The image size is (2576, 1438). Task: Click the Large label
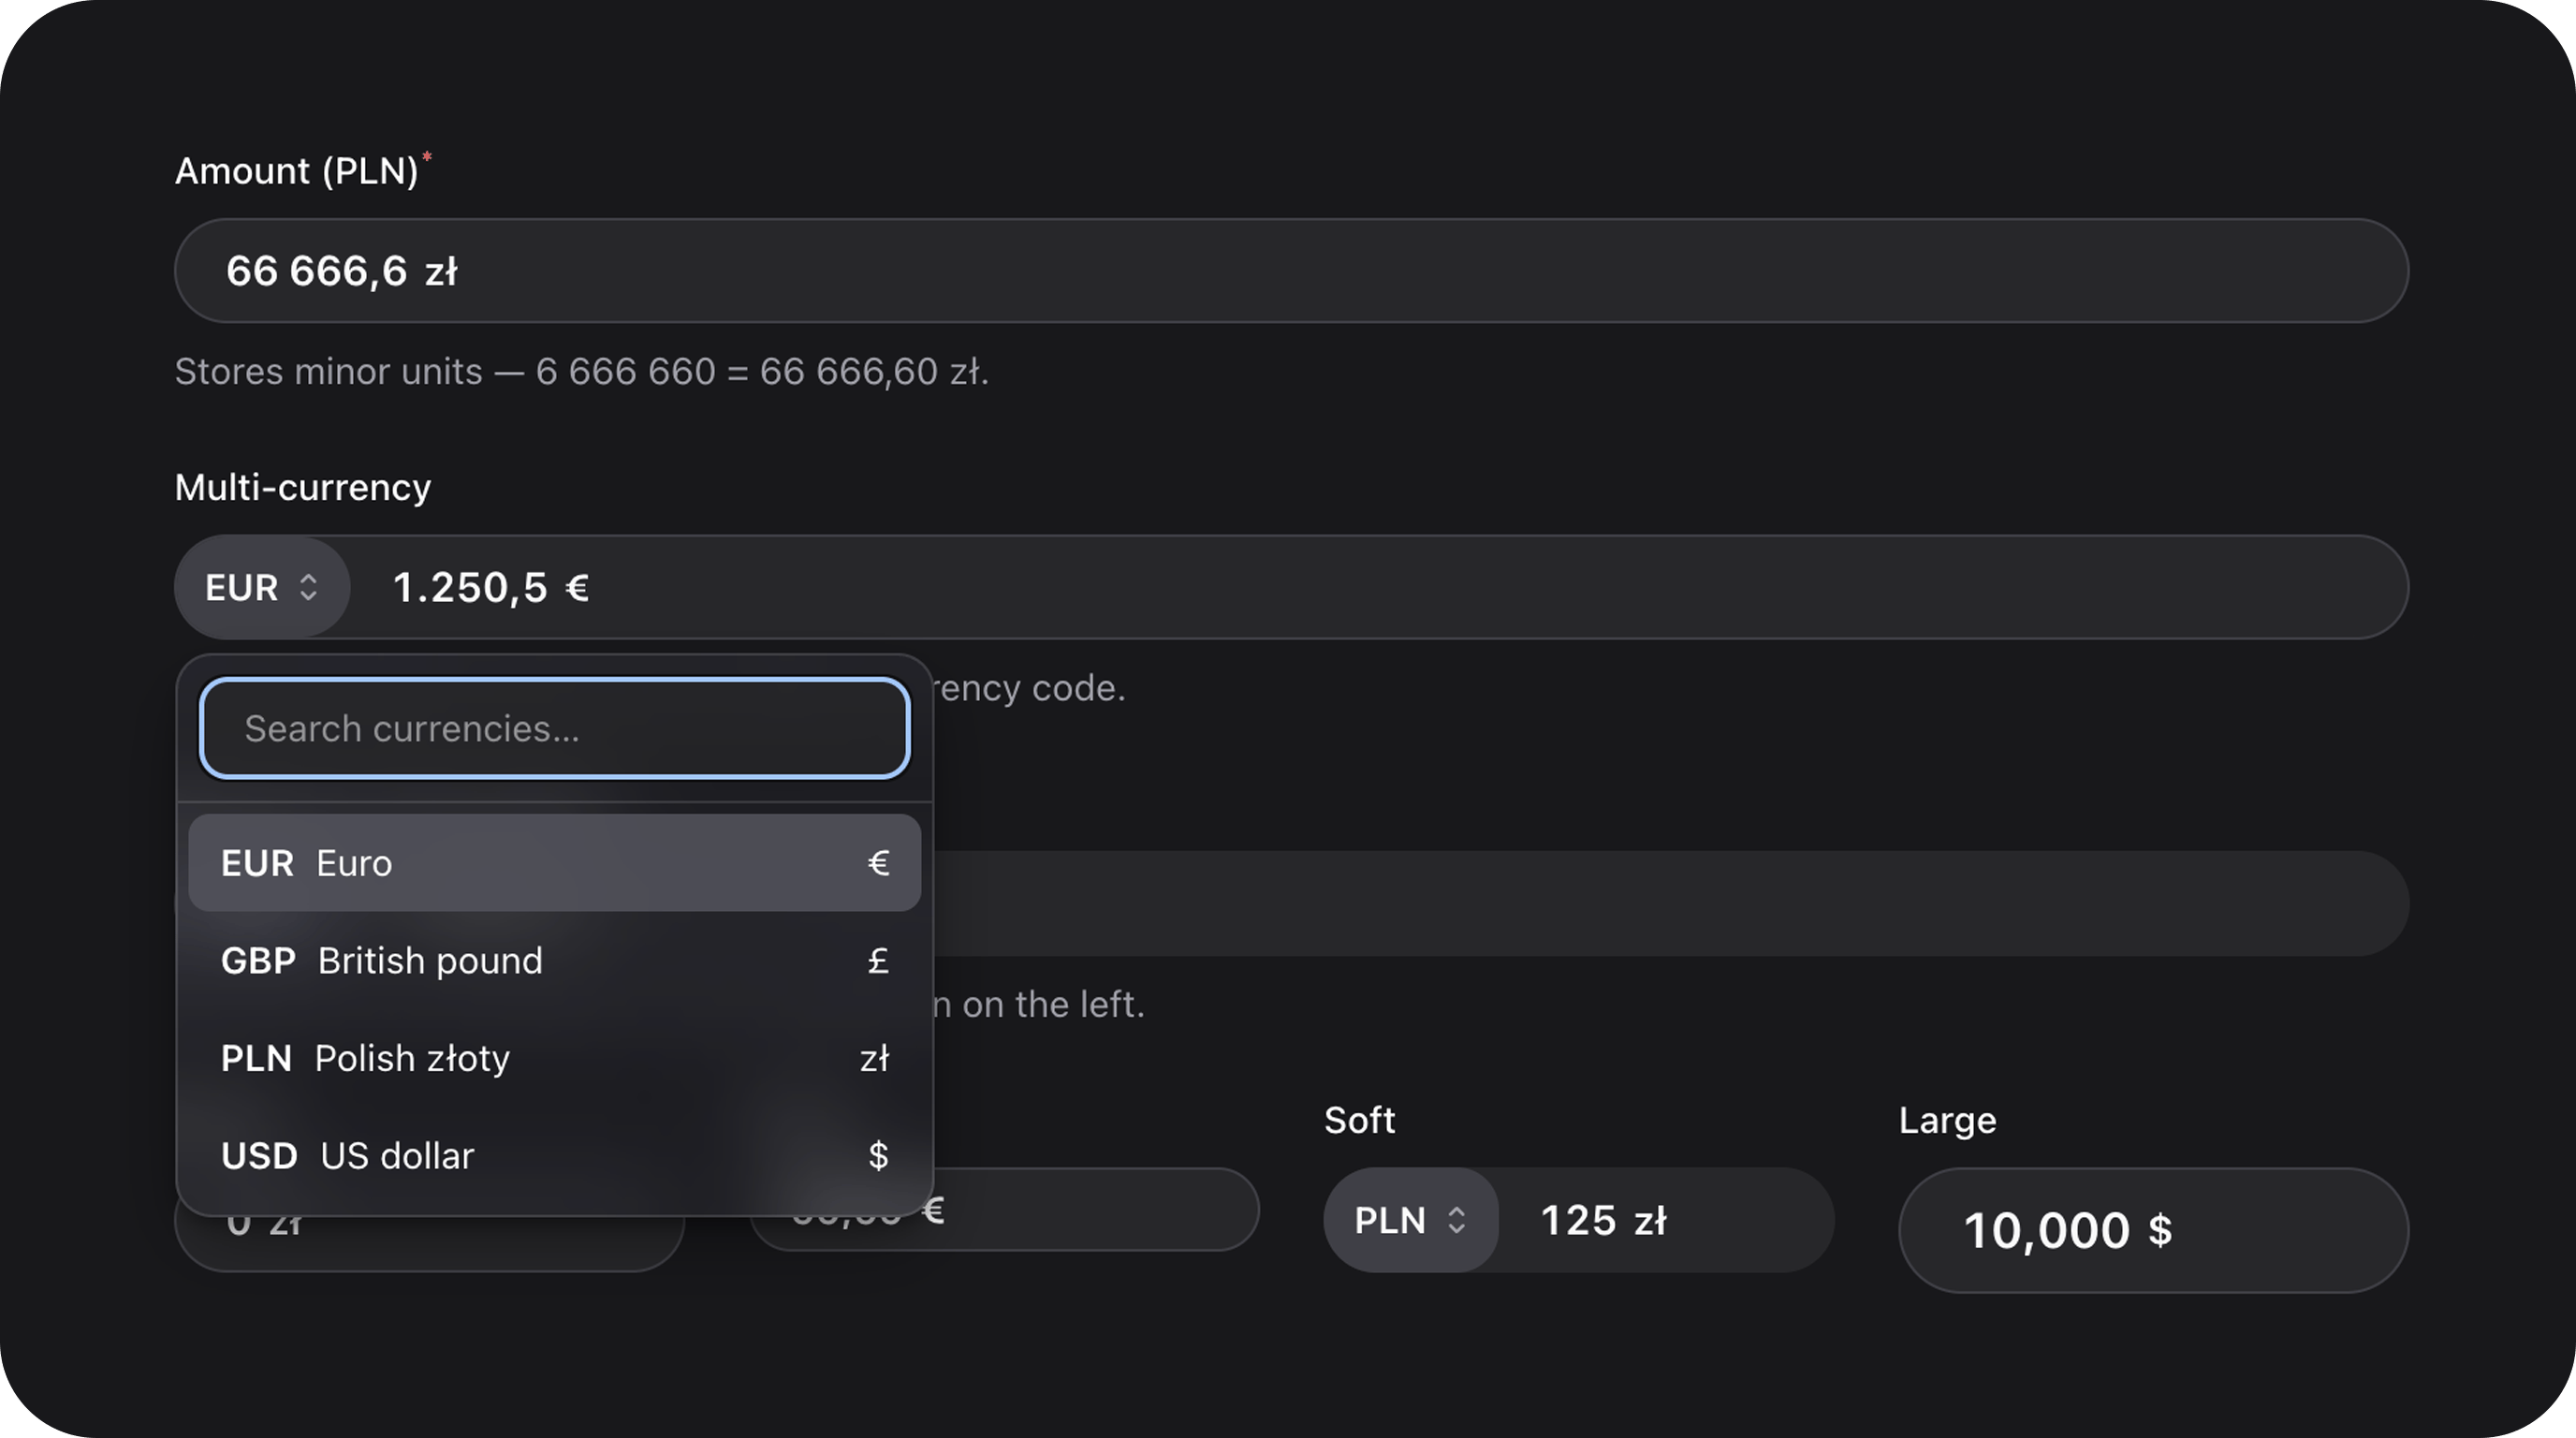(x=1947, y=1120)
